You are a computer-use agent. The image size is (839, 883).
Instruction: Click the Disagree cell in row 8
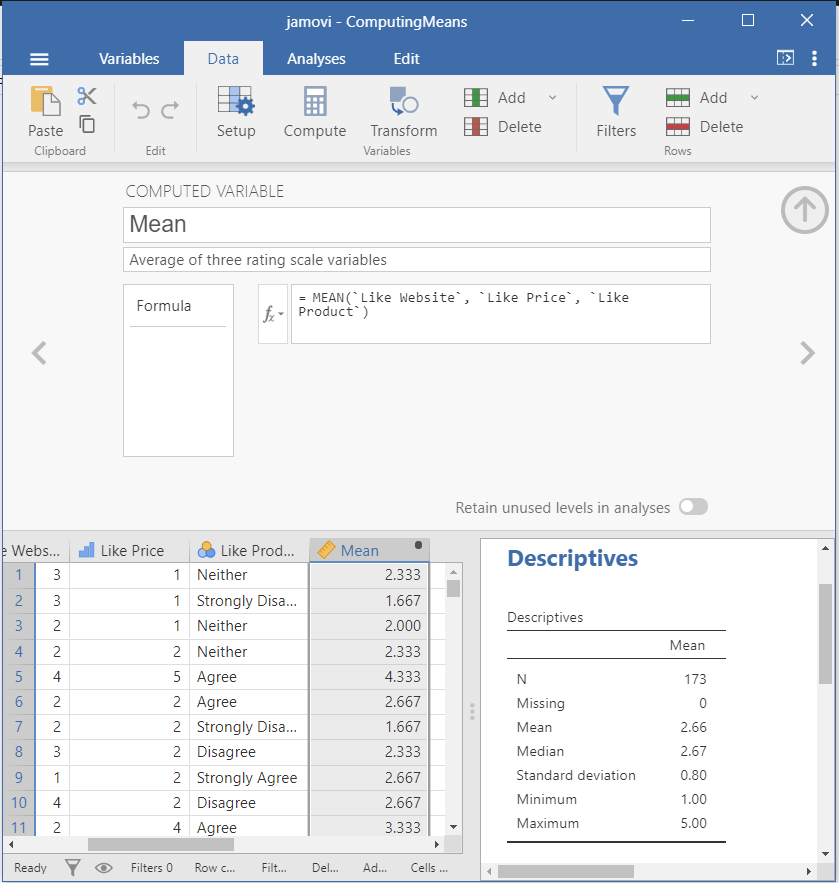coord(249,752)
